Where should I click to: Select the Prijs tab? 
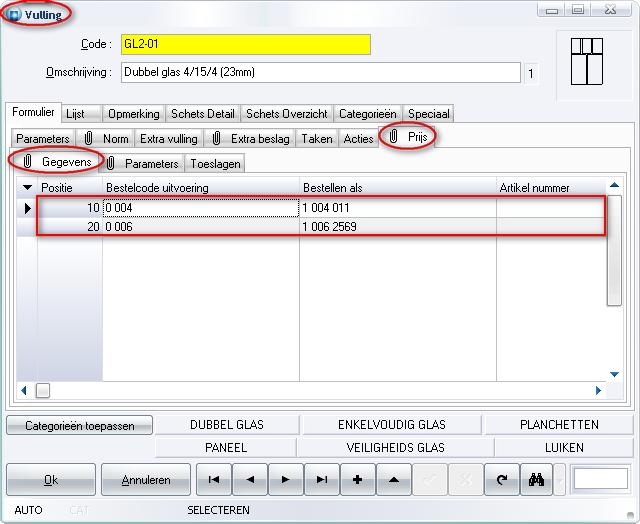click(x=408, y=137)
